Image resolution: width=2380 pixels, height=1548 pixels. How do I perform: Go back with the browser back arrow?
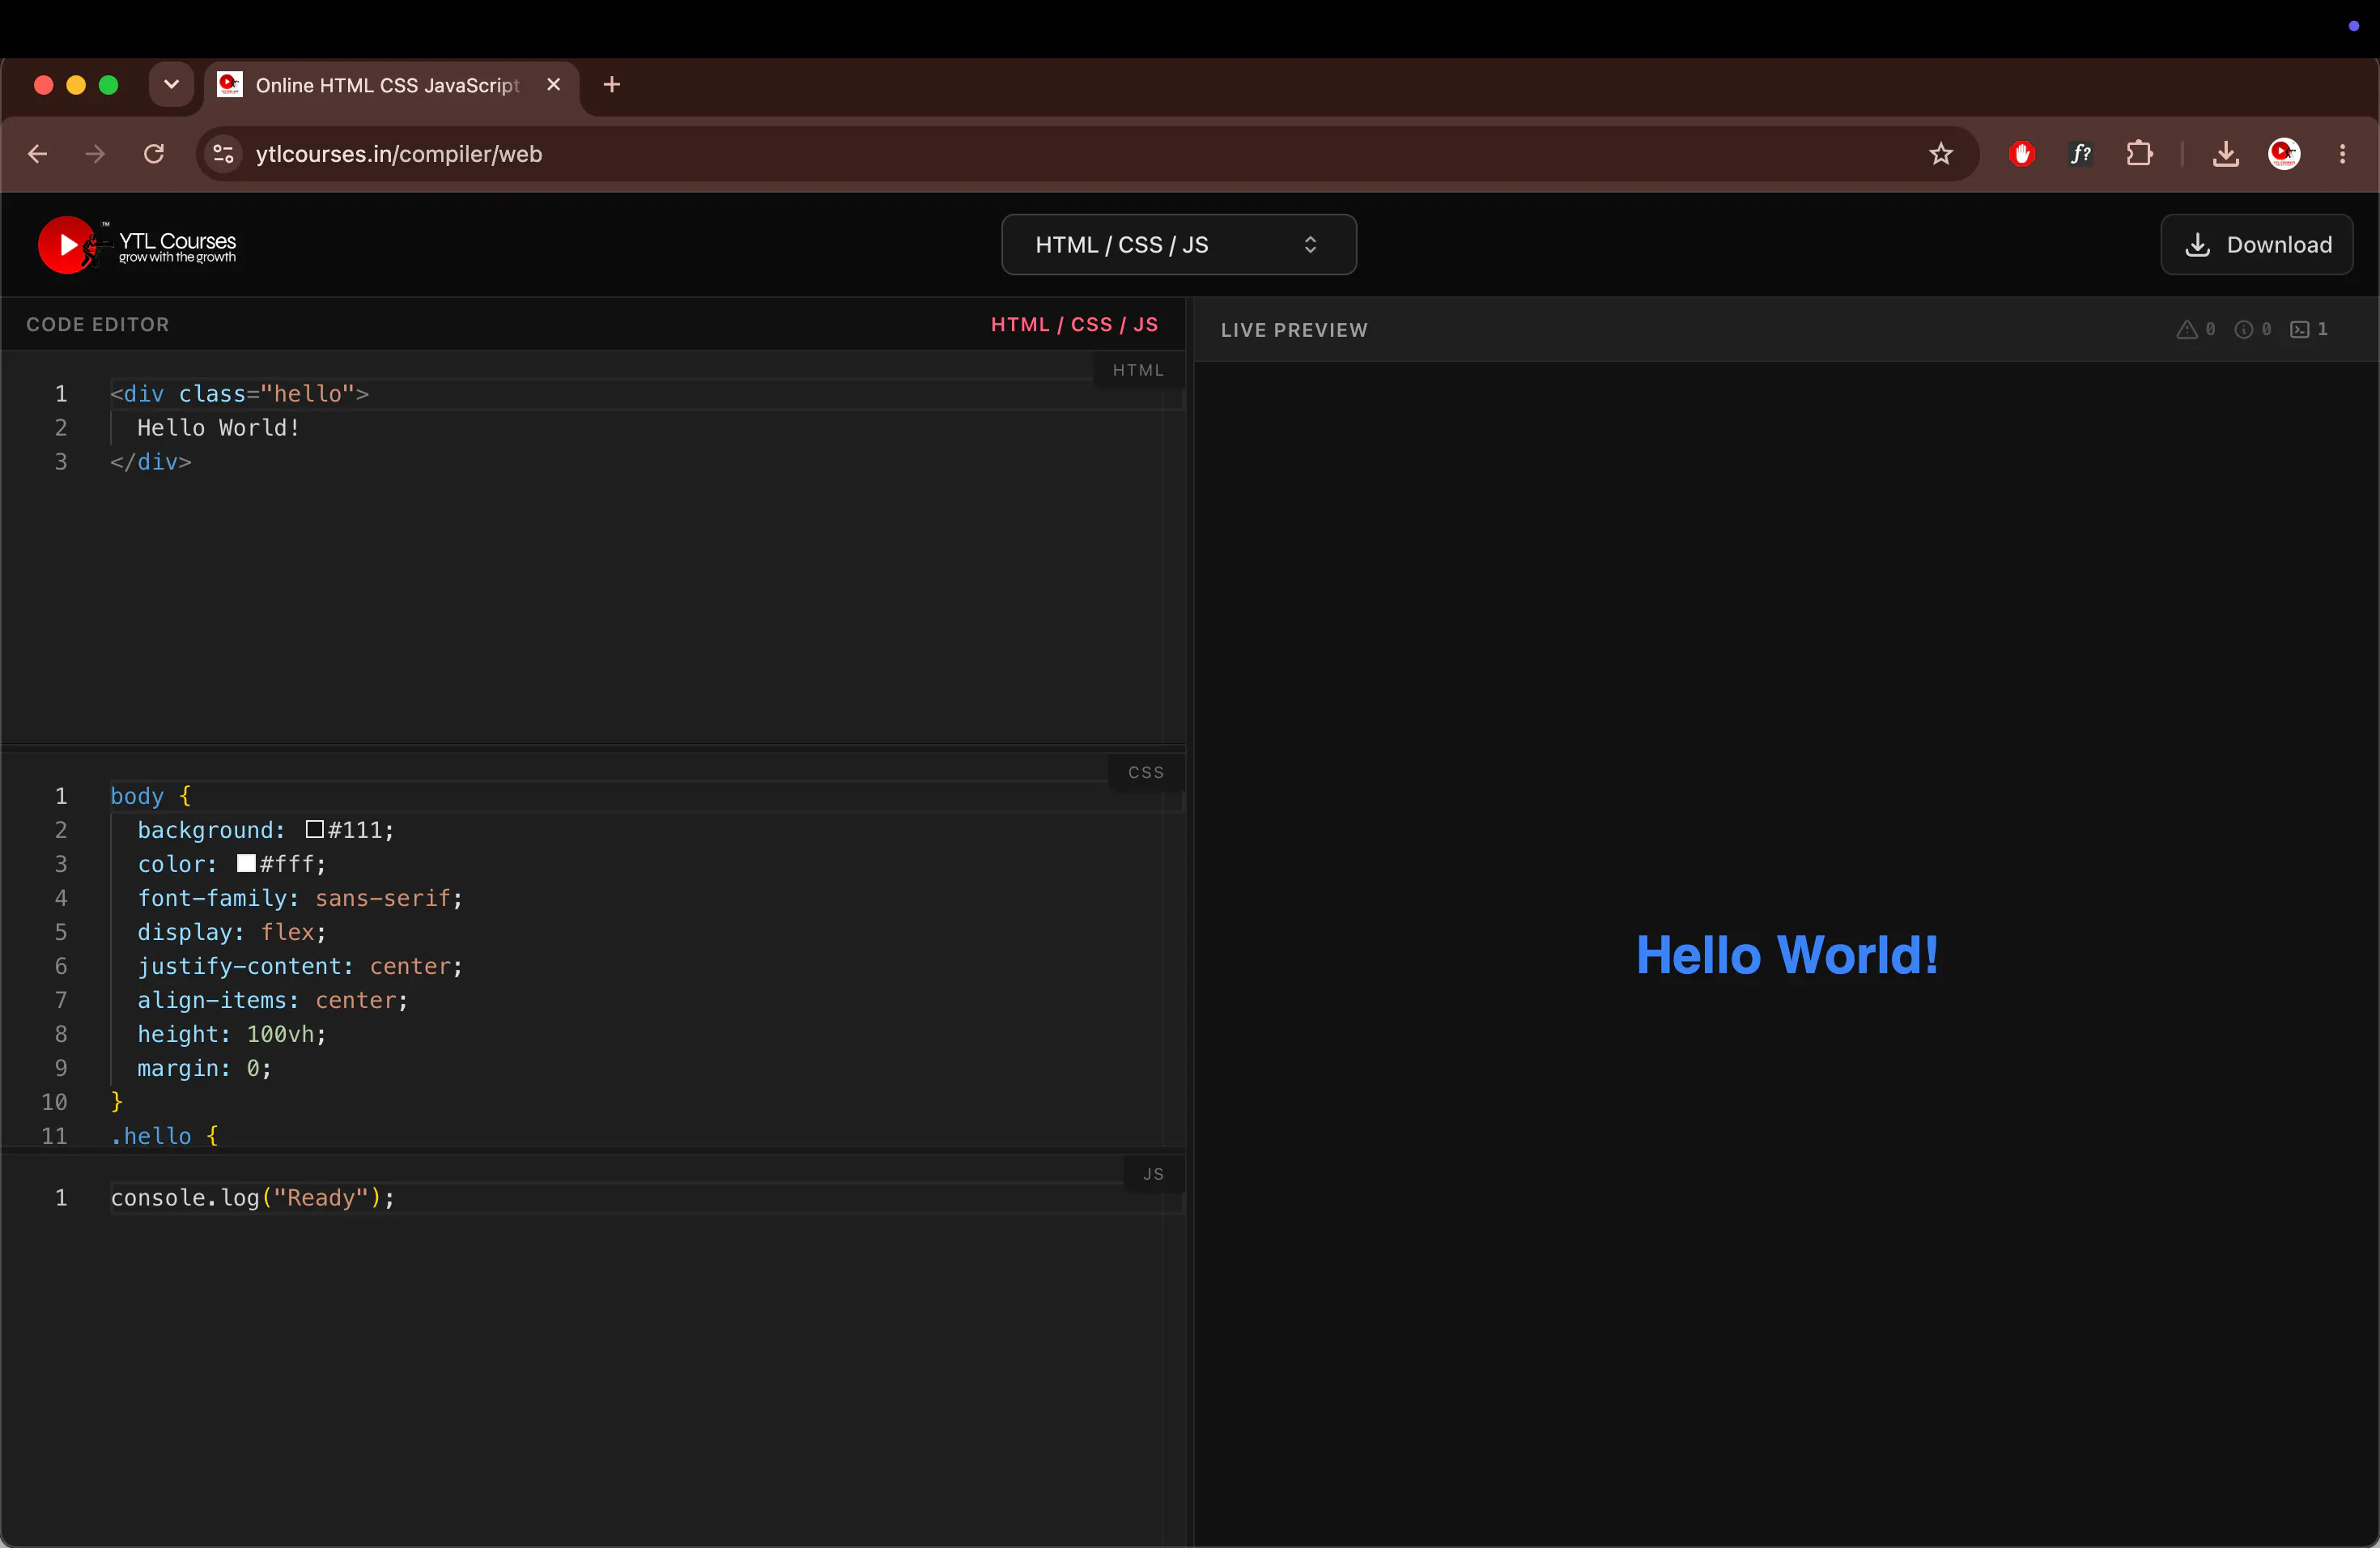[38, 154]
